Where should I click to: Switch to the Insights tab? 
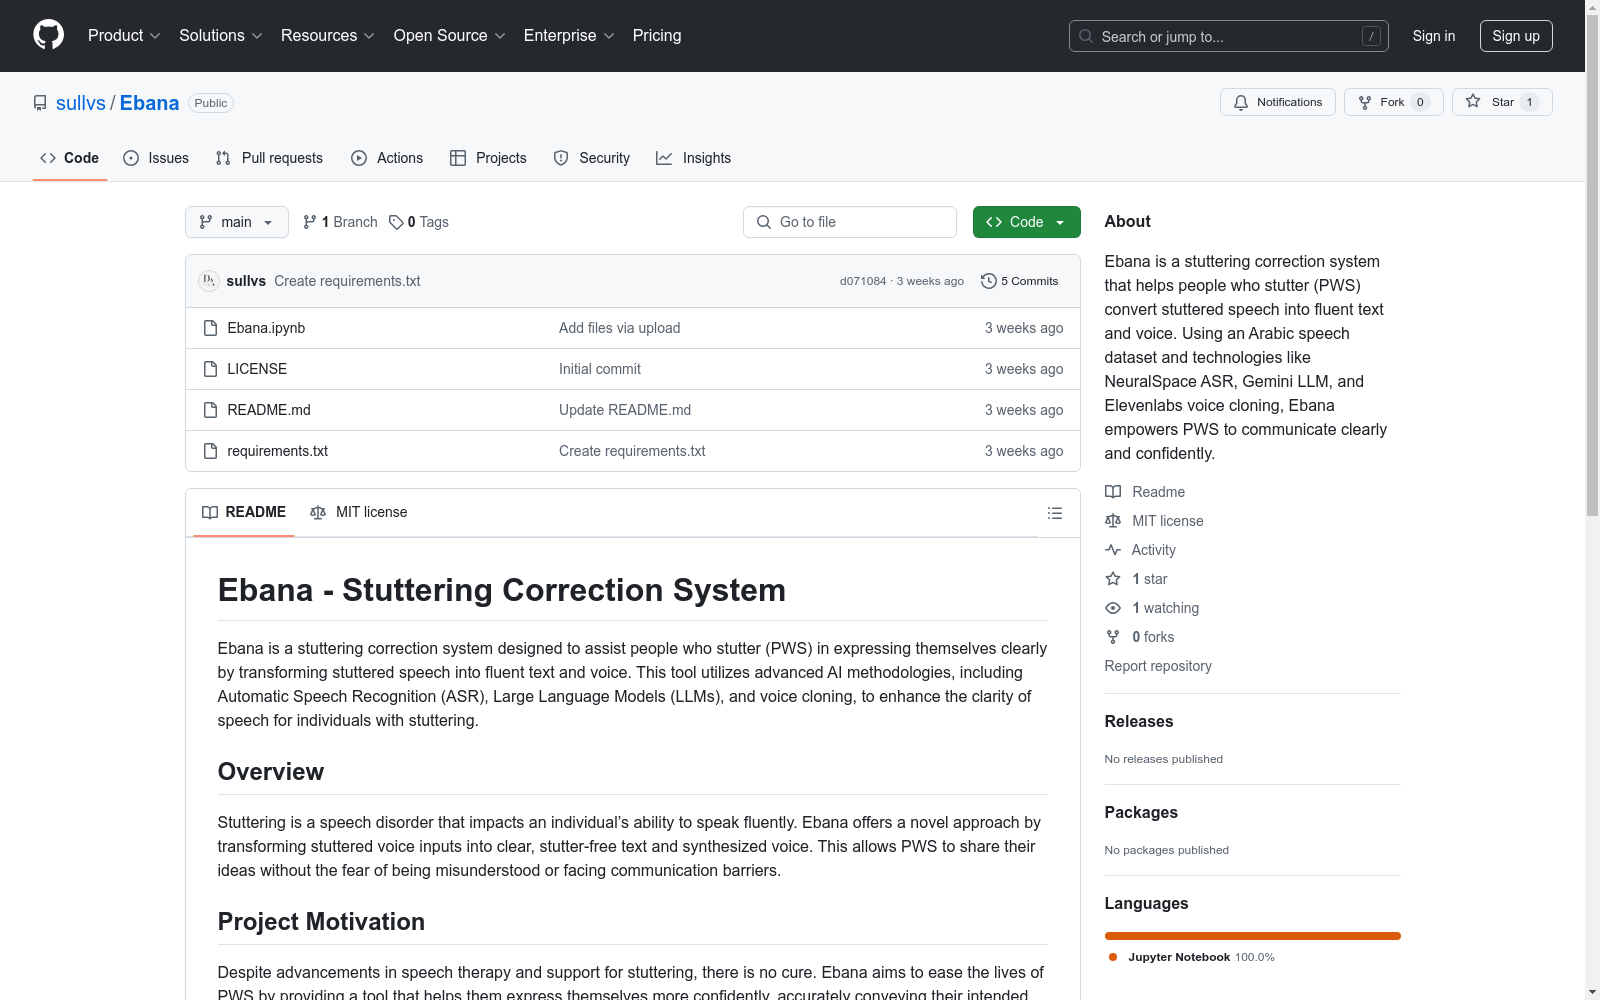point(694,158)
